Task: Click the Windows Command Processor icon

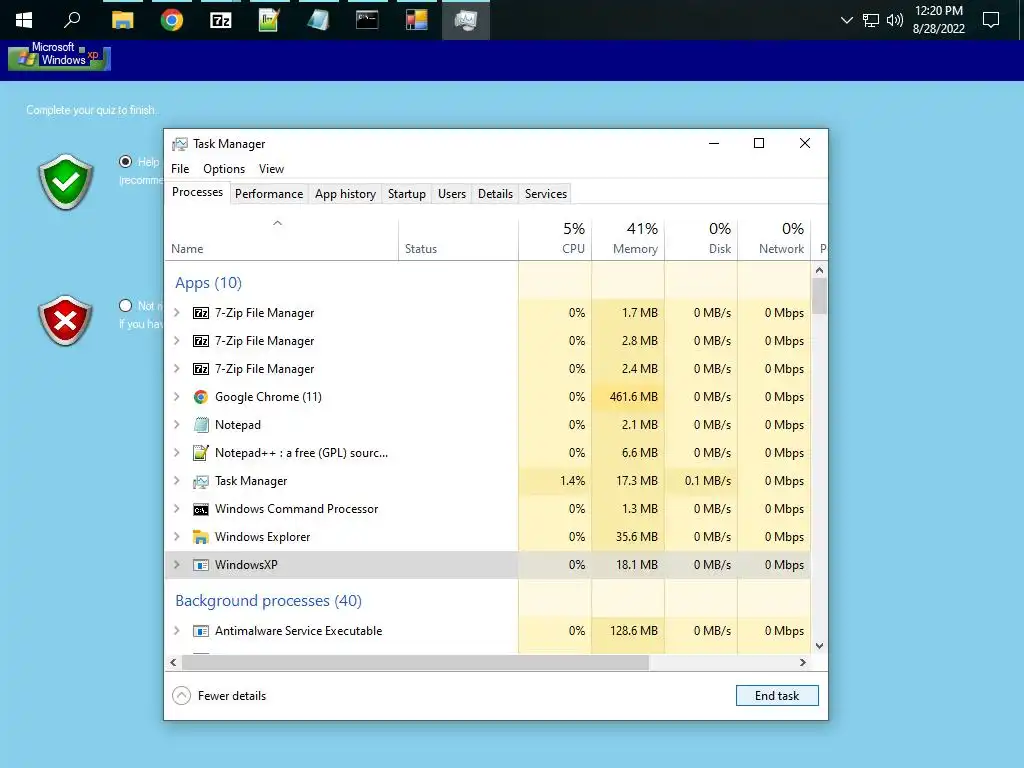Action: tap(201, 509)
